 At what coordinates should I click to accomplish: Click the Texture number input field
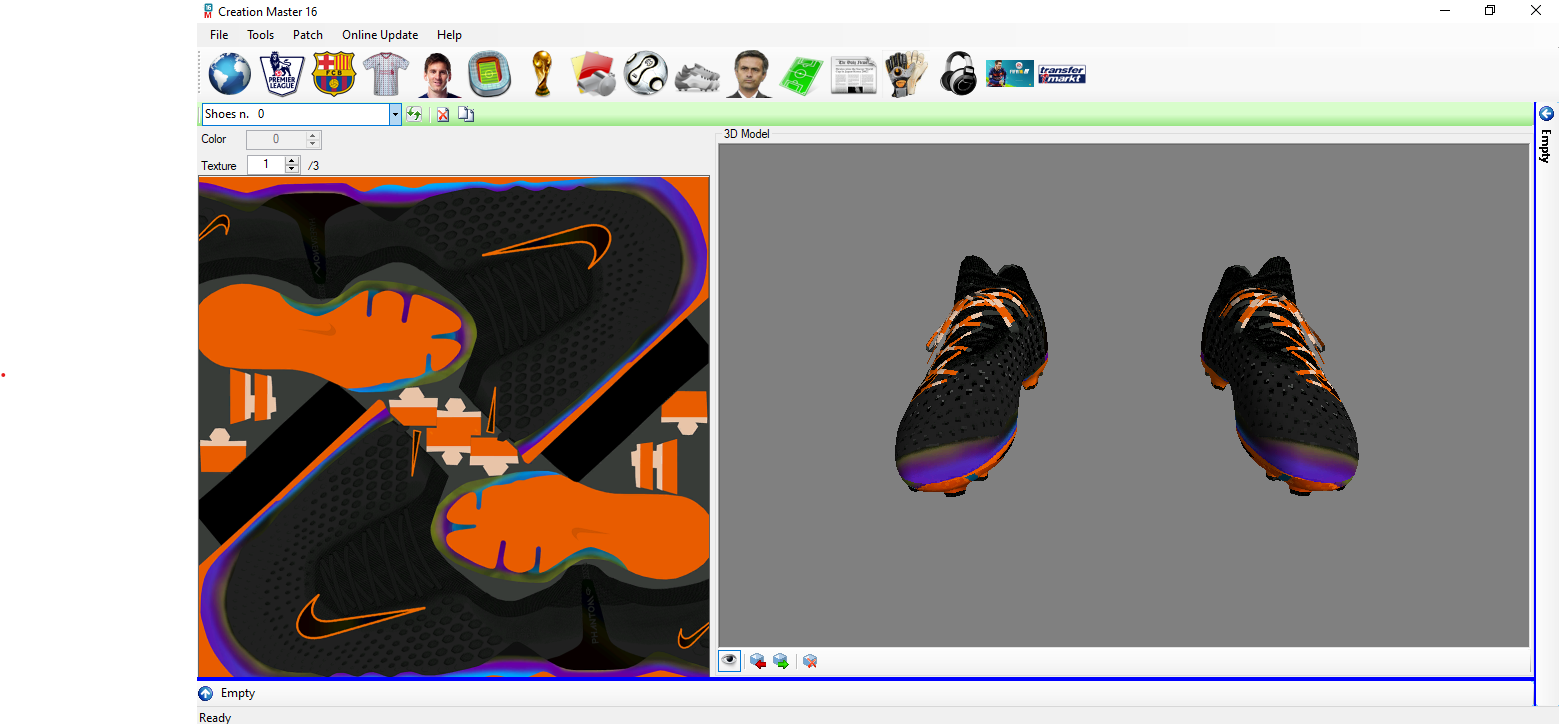266,164
